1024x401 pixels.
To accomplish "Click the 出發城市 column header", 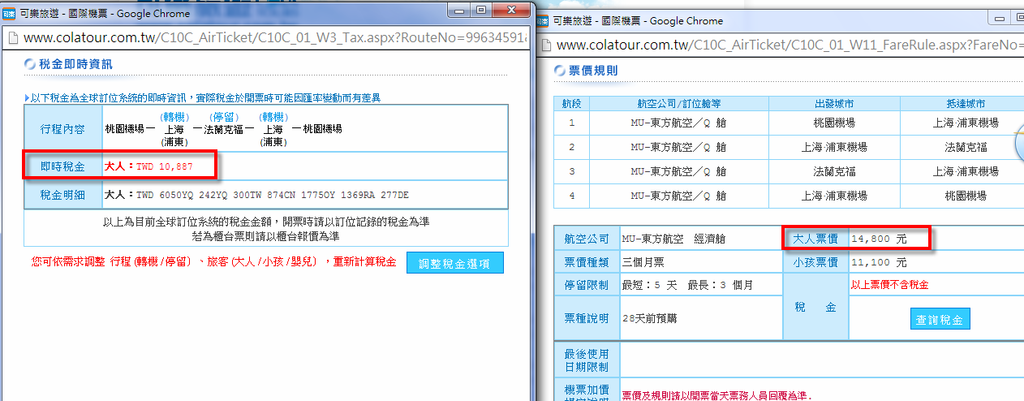I will click(x=834, y=104).
